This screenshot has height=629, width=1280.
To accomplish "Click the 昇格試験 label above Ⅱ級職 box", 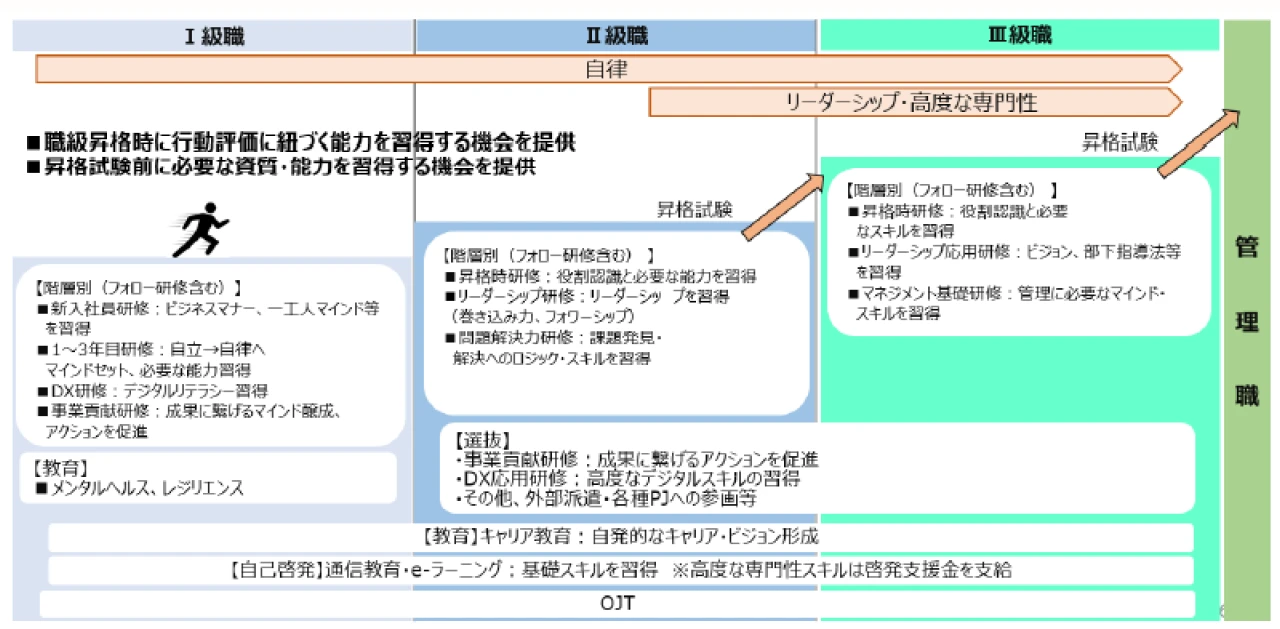I will (x=695, y=209).
